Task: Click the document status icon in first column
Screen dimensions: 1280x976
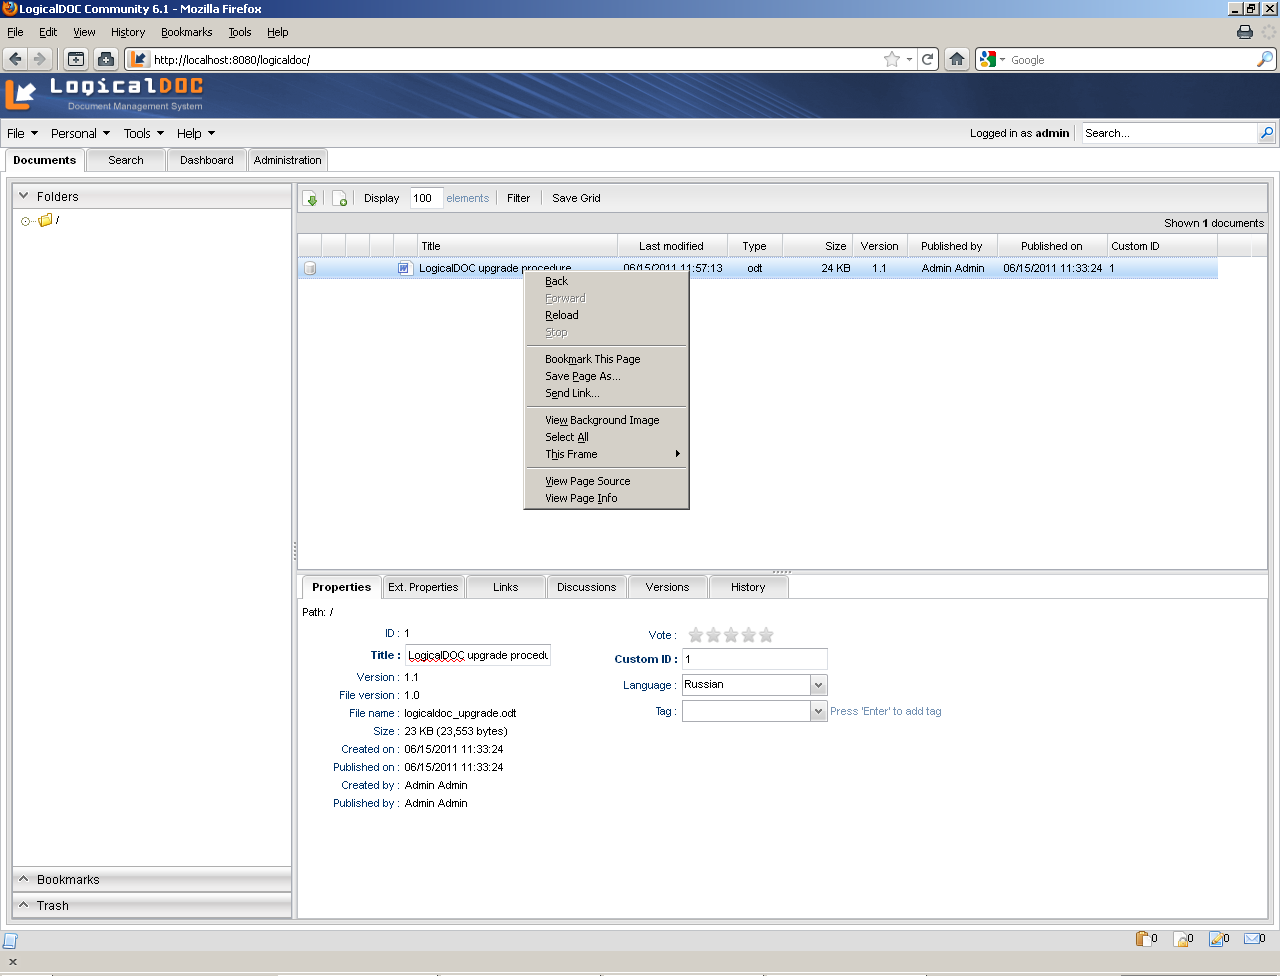Action: tap(310, 268)
